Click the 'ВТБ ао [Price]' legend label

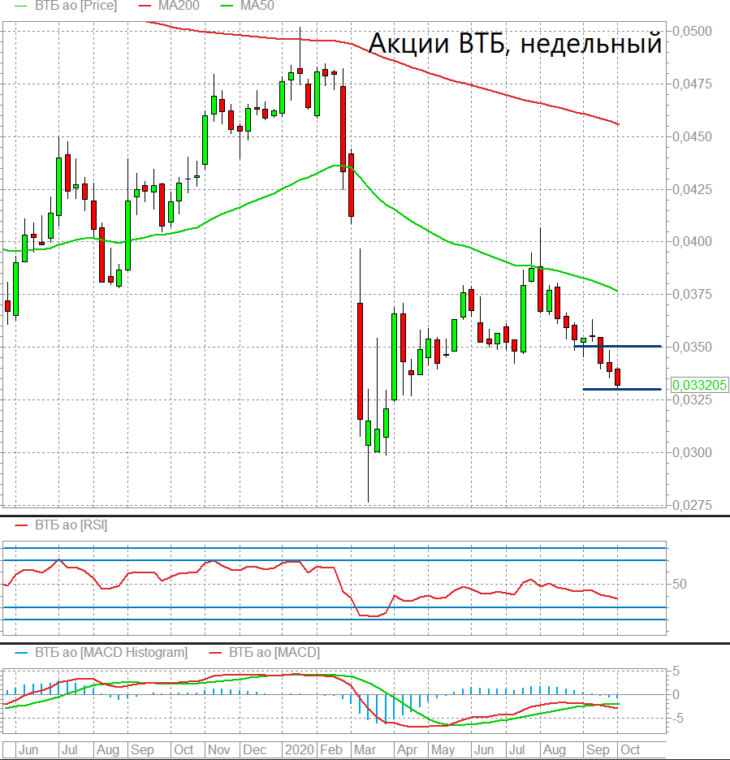(76, 6)
